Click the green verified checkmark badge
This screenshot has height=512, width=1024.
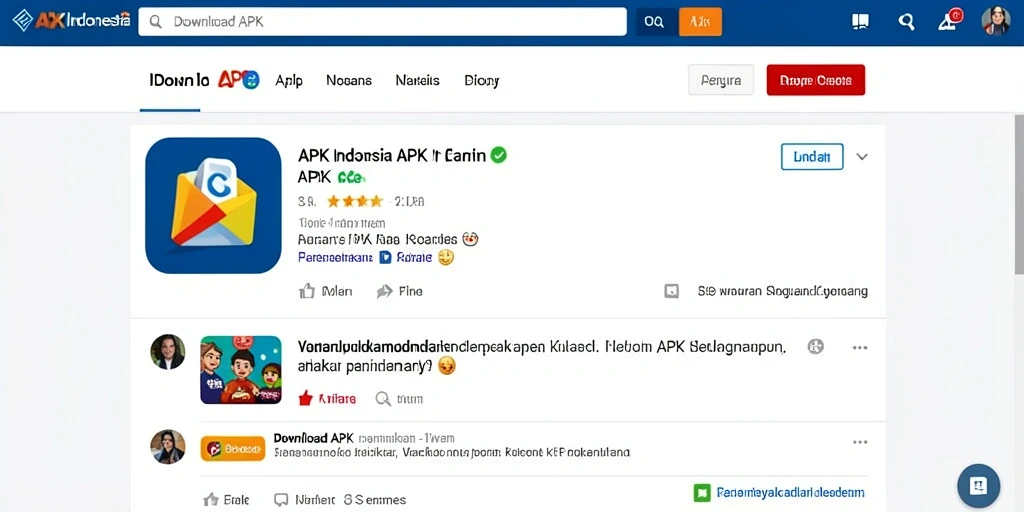tap(498, 155)
